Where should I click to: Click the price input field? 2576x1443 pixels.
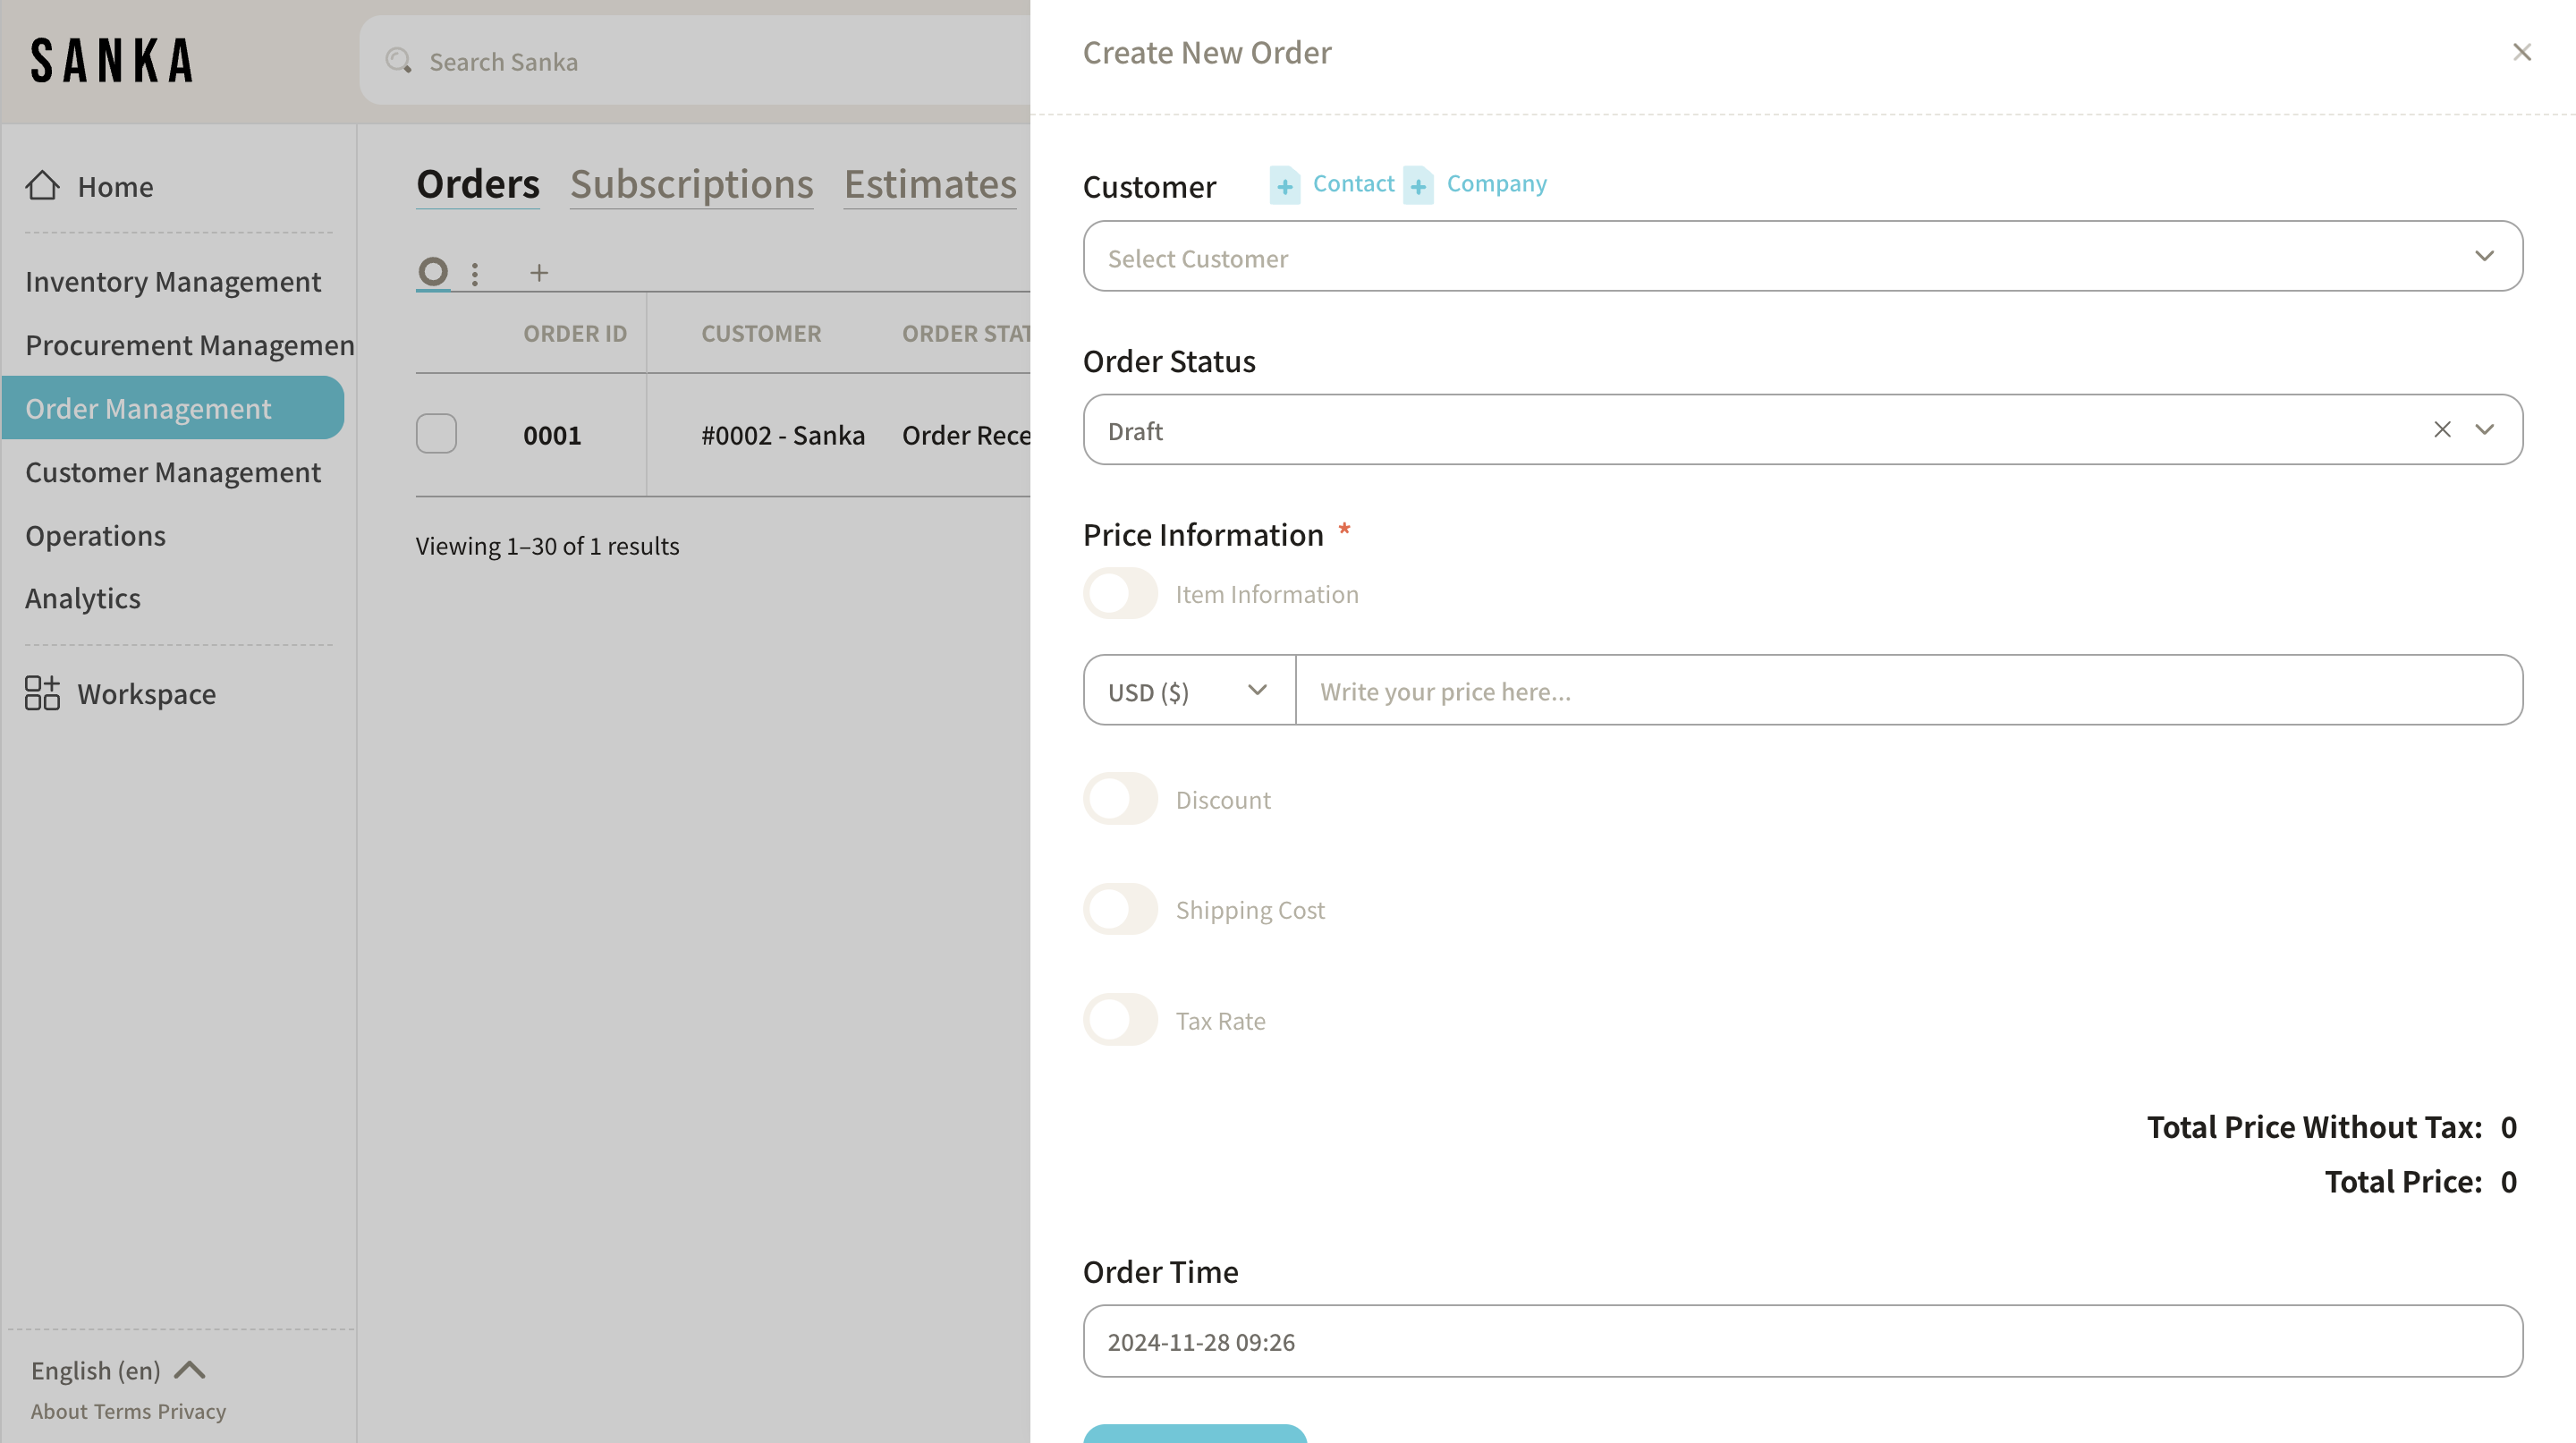point(1907,691)
